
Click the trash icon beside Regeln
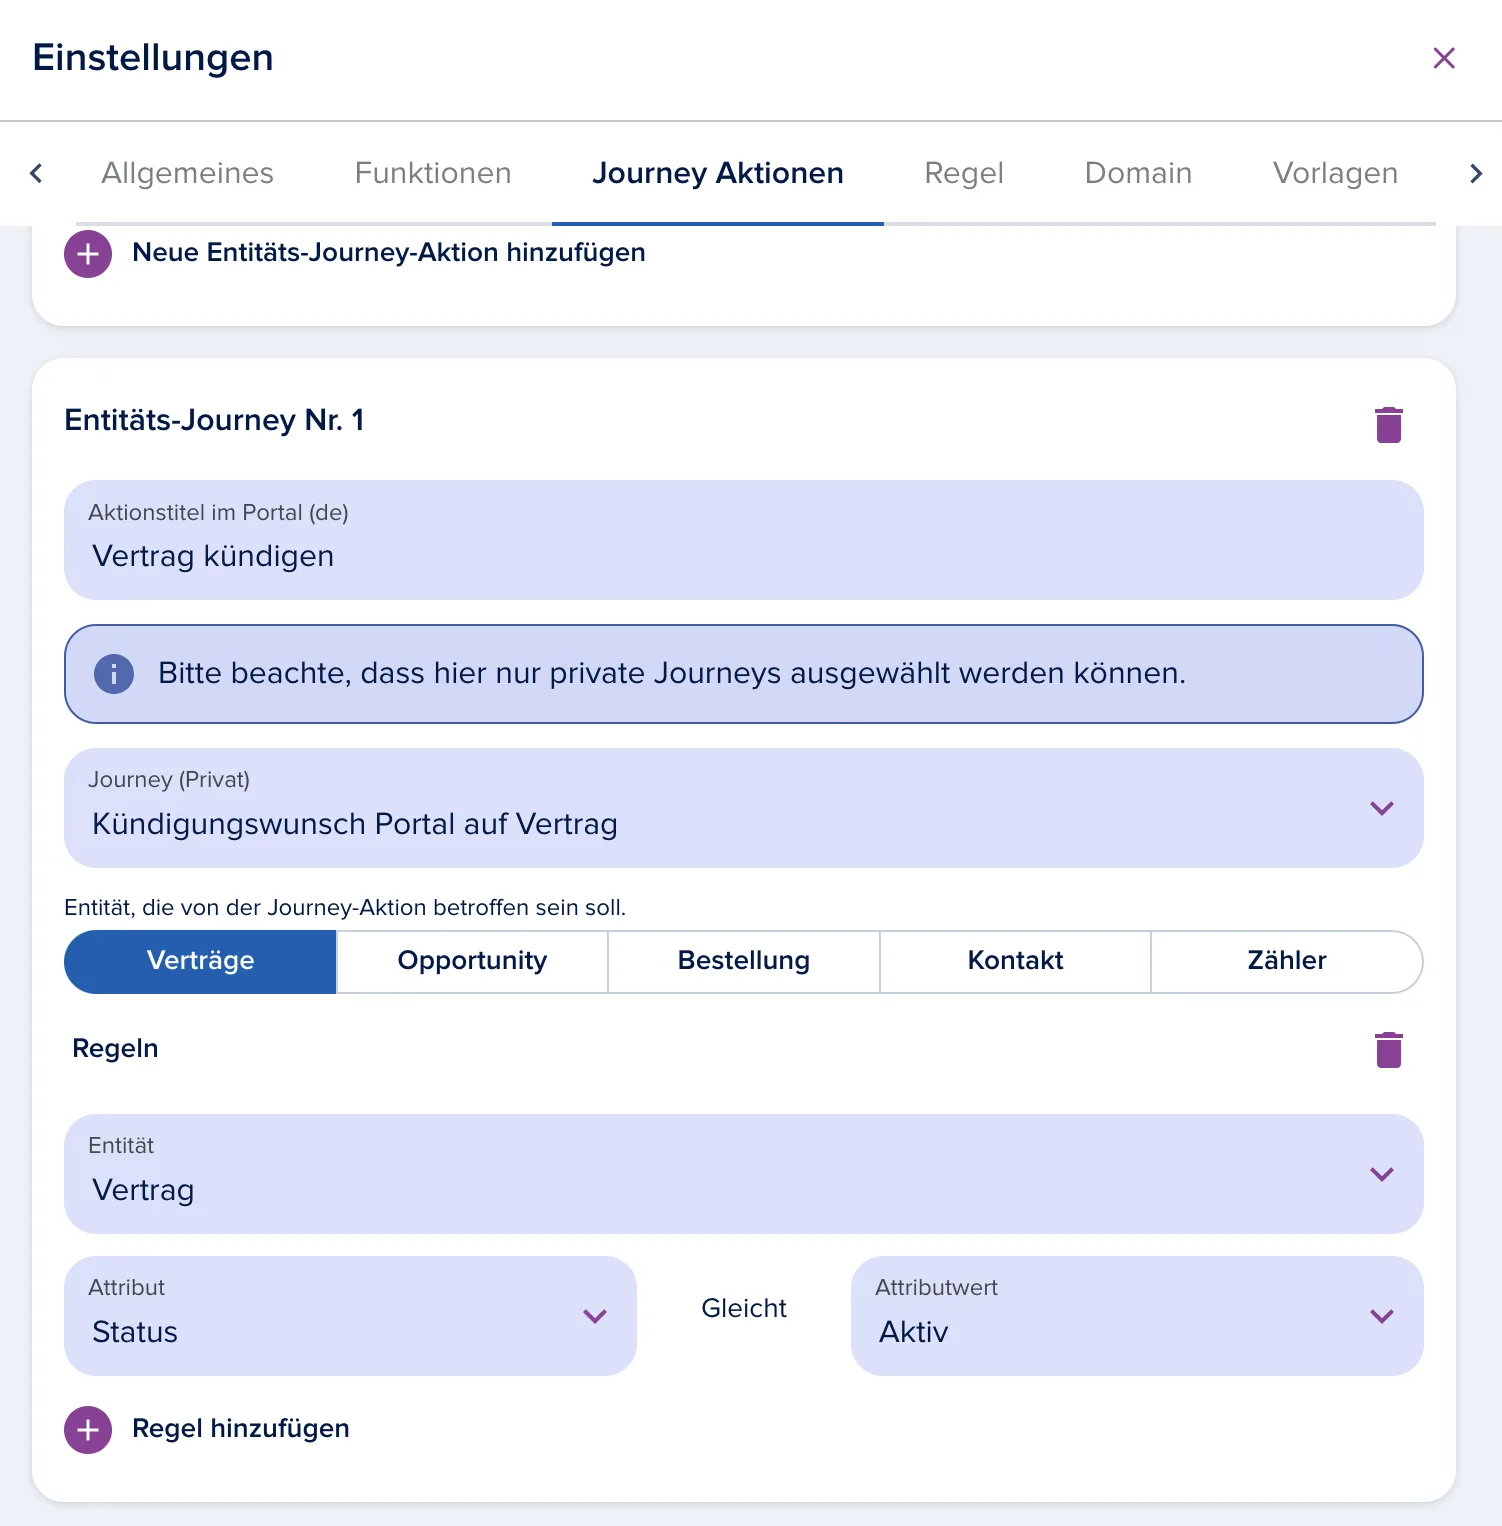(x=1388, y=1050)
